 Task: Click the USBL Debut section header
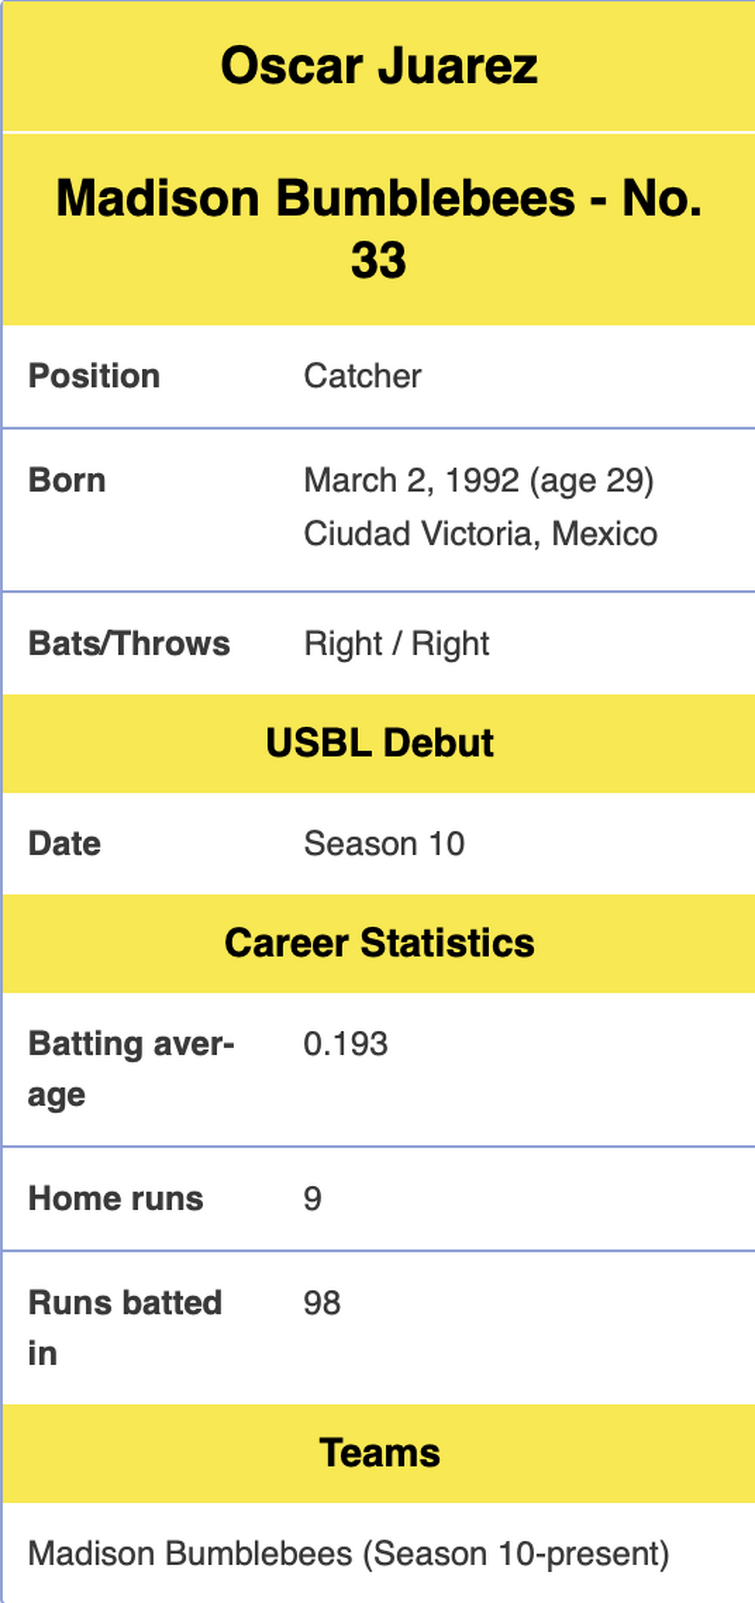tap(379, 743)
